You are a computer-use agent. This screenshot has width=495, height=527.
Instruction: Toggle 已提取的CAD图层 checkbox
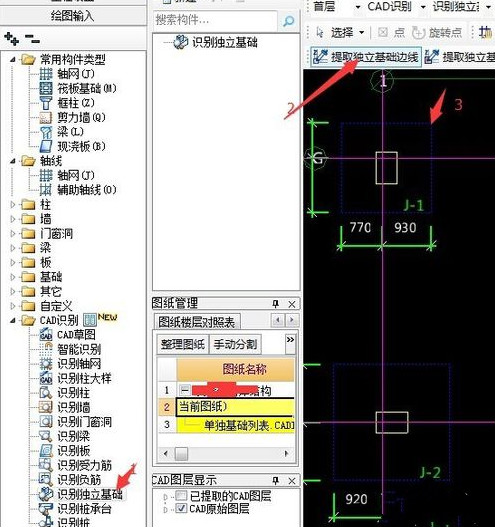point(181,496)
